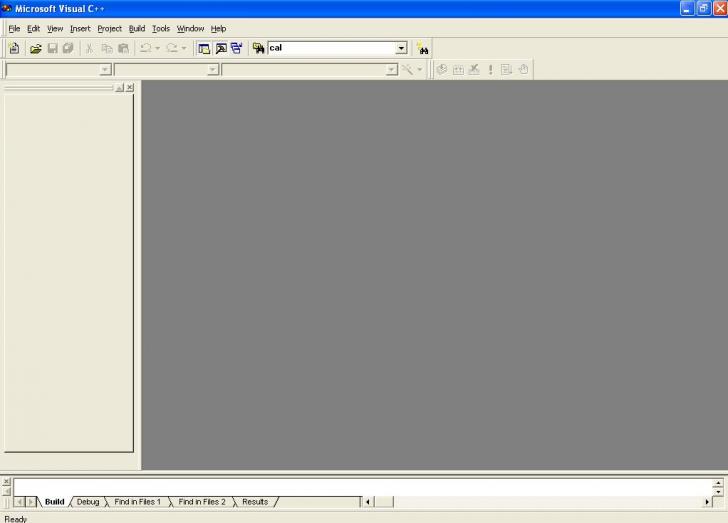728x523 pixels.
Task: Switch to the Debug output tab
Action: 88,502
